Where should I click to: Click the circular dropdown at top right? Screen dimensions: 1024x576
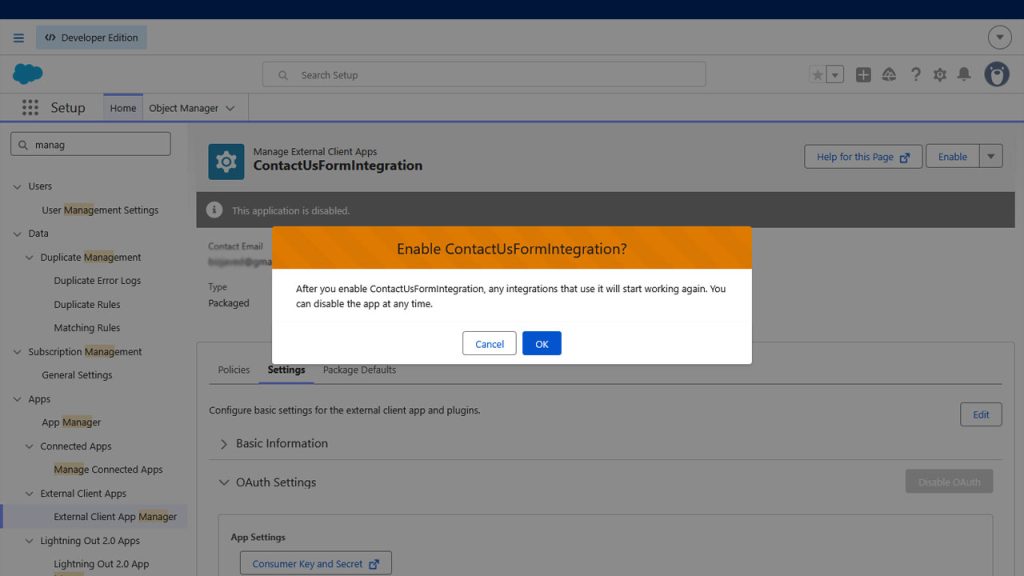coord(999,37)
